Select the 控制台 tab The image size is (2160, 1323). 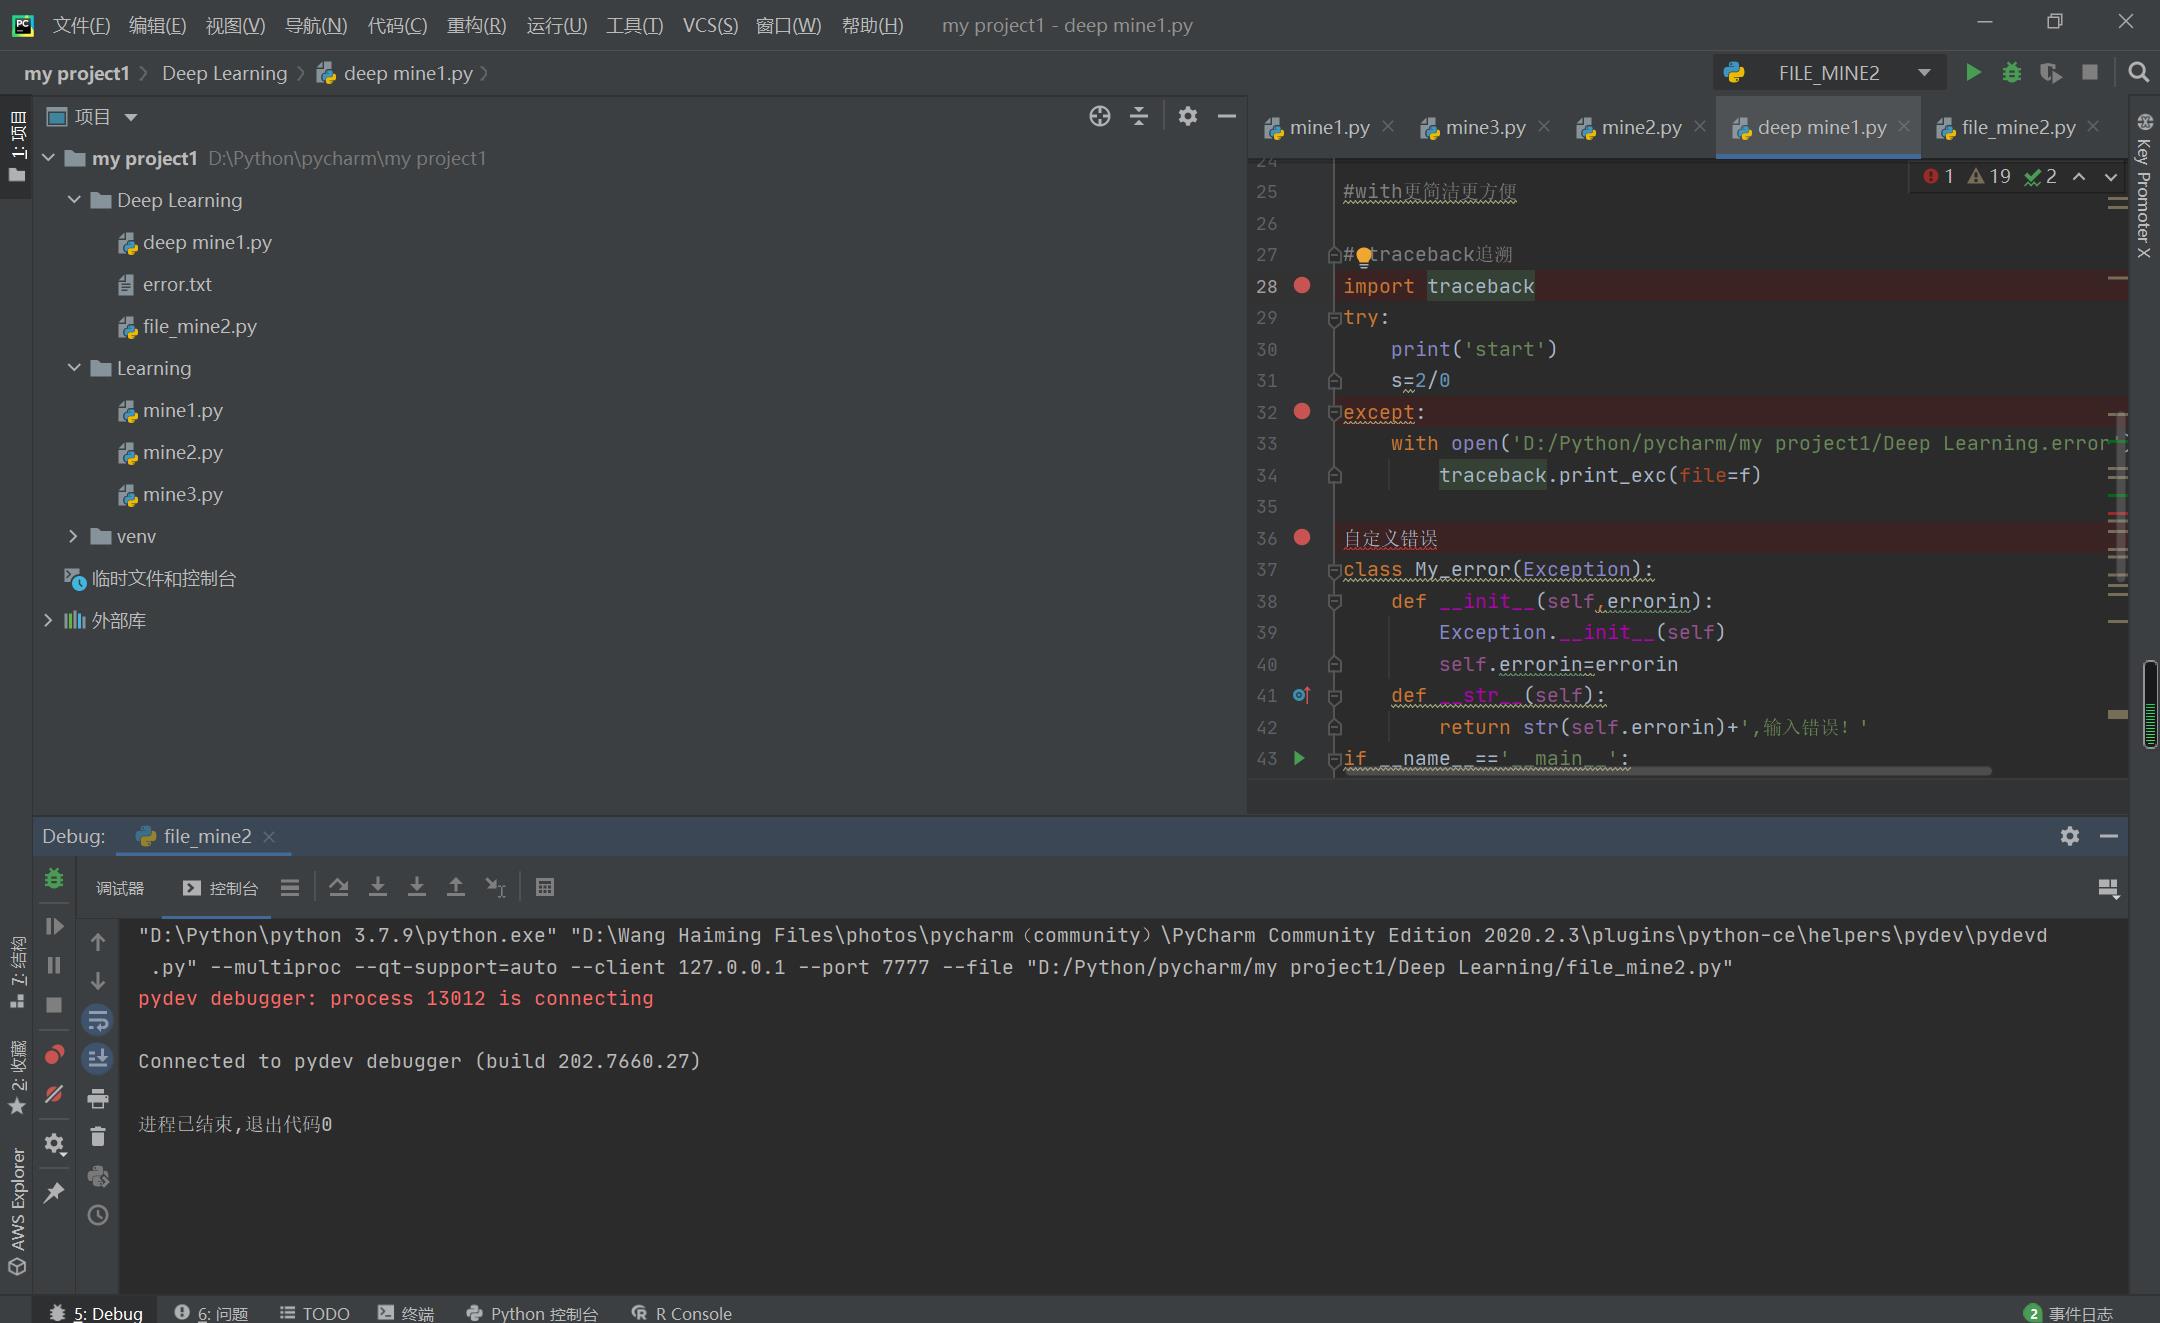tap(221, 888)
